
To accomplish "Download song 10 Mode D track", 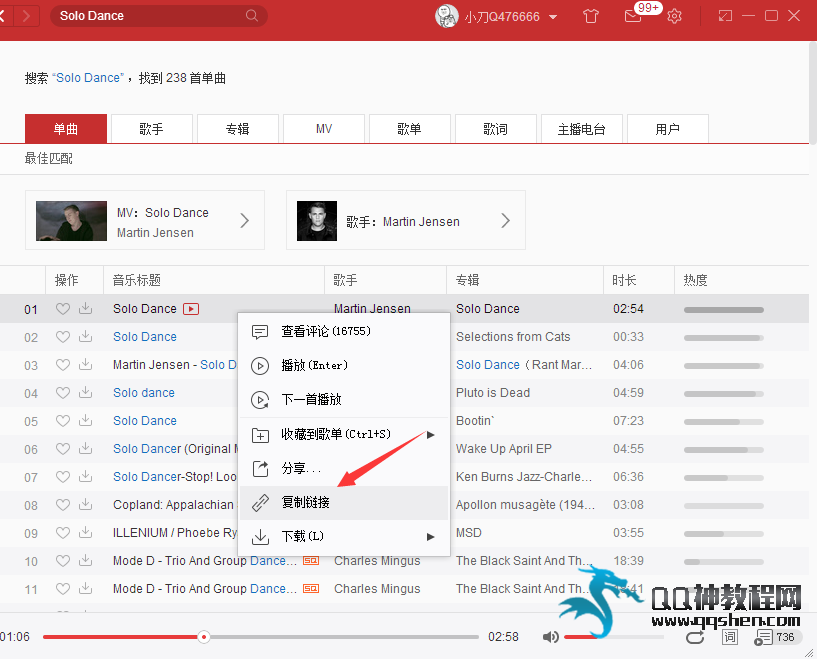I will click(85, 561).
